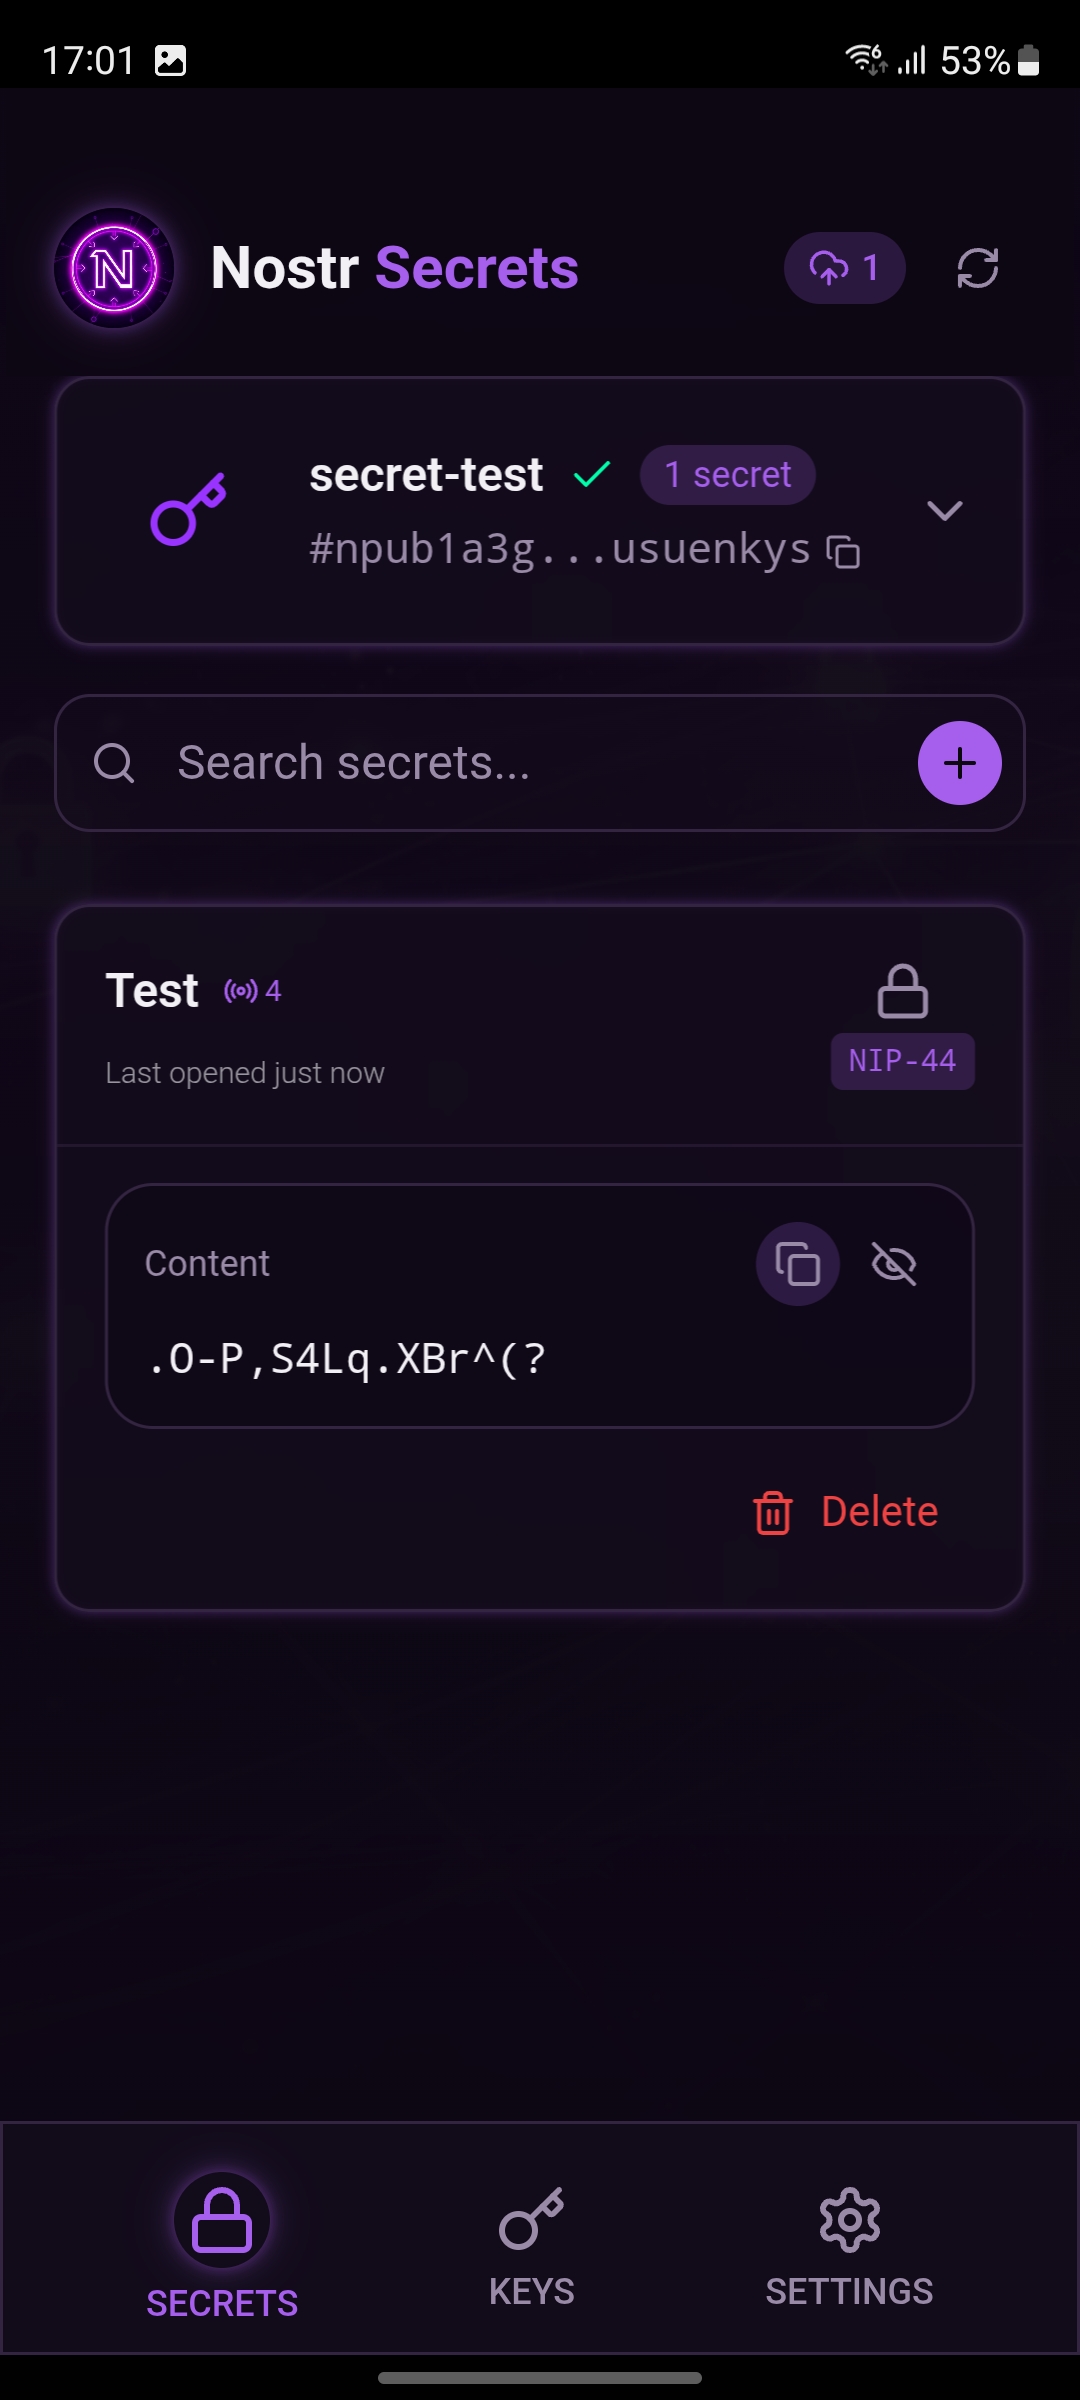Tap the search magnifier icon
Viewport: 1080px width, 2400px height.
click(x=117, y=763)
